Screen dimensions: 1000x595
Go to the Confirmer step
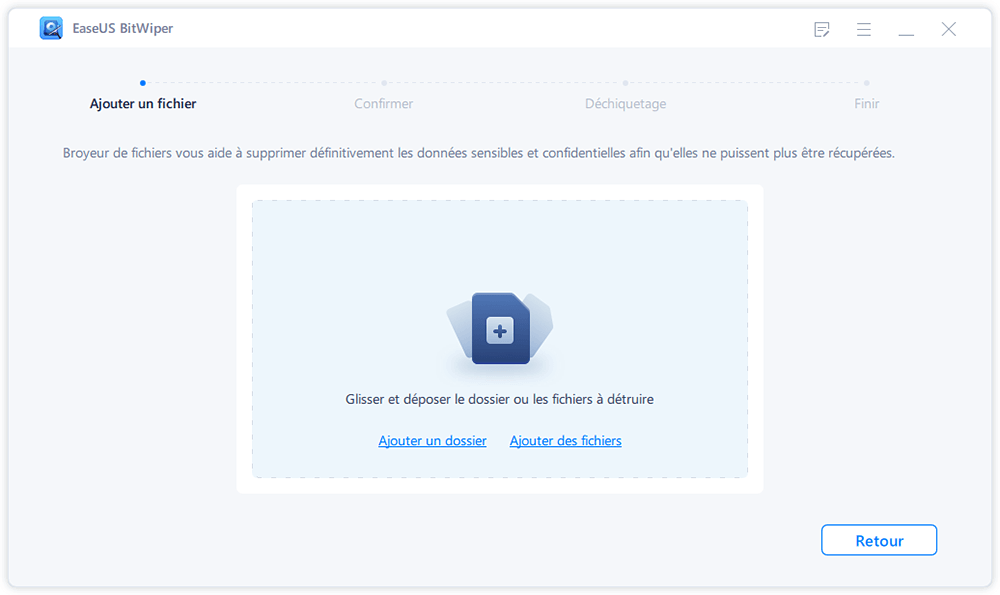pyautogui.click(x=384, y=104)
